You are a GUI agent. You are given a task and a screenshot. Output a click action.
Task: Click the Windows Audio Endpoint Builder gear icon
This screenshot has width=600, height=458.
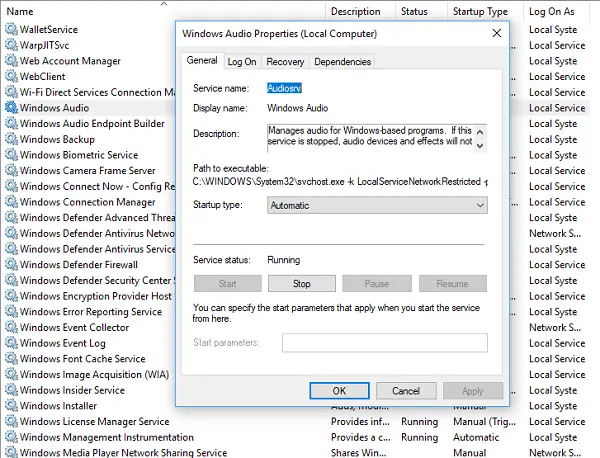[x=11, y=123]
